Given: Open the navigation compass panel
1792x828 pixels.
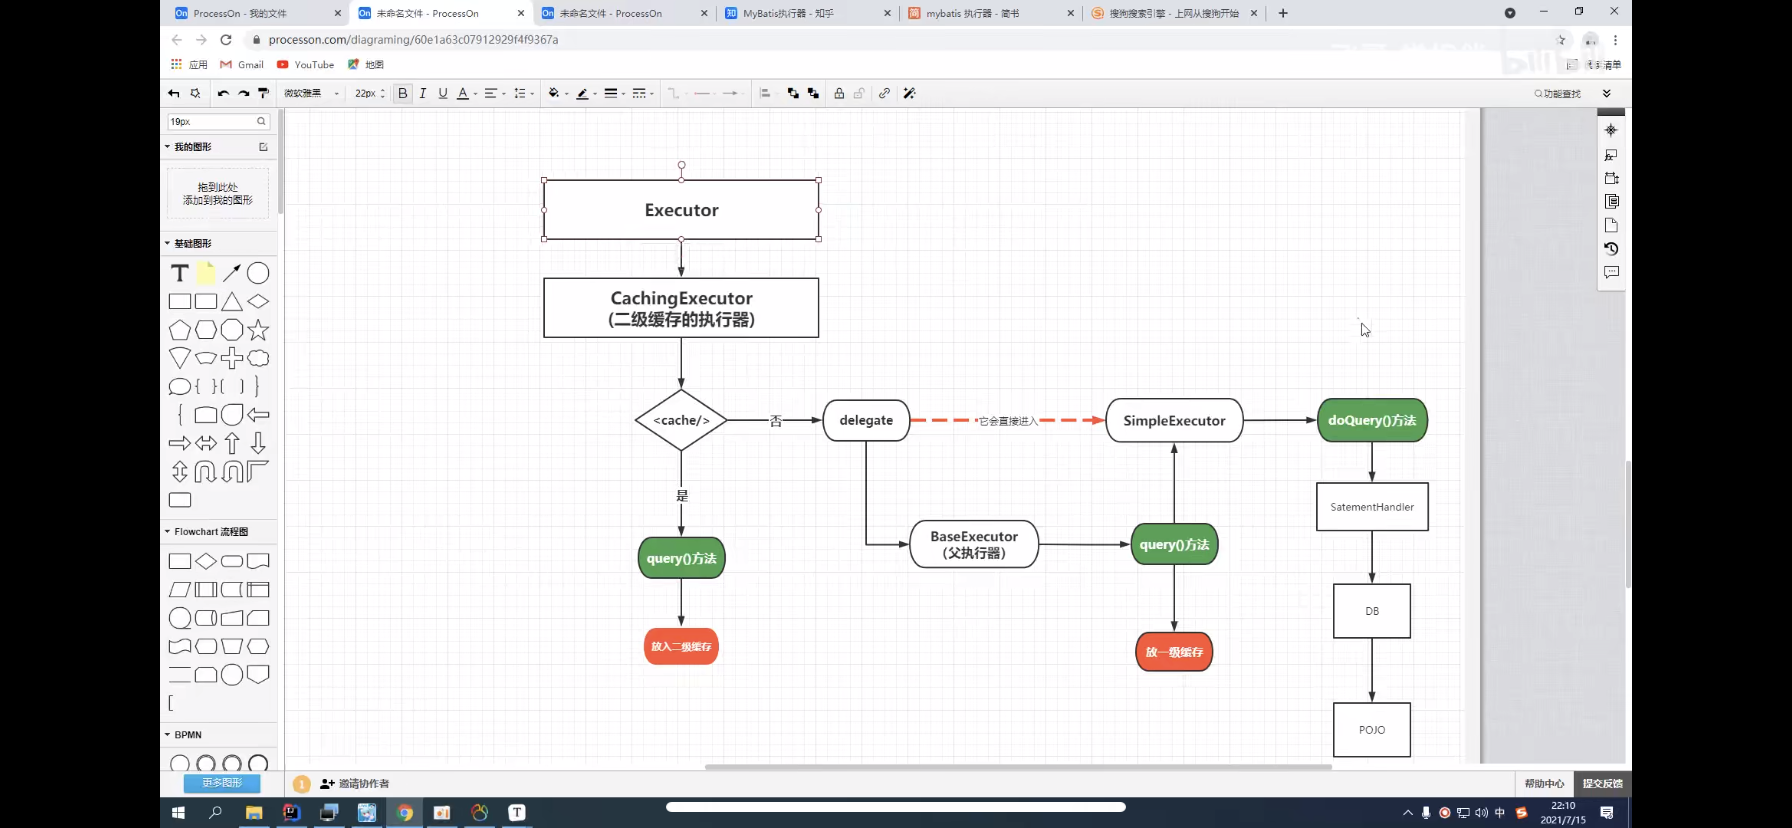Looking at the screenshot, I should (x=1611, y=130).
